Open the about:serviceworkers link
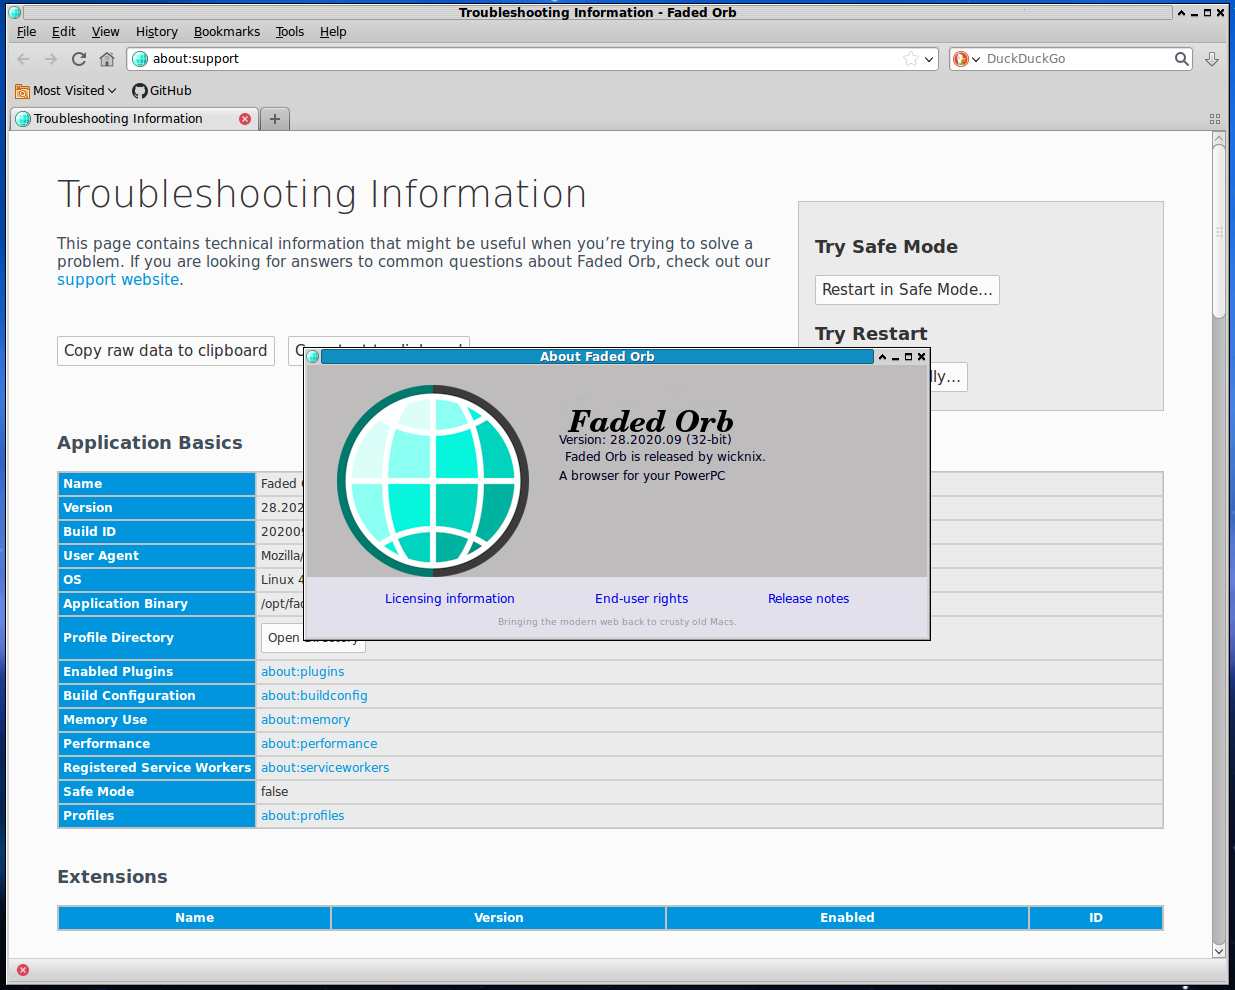 [325, 768]
